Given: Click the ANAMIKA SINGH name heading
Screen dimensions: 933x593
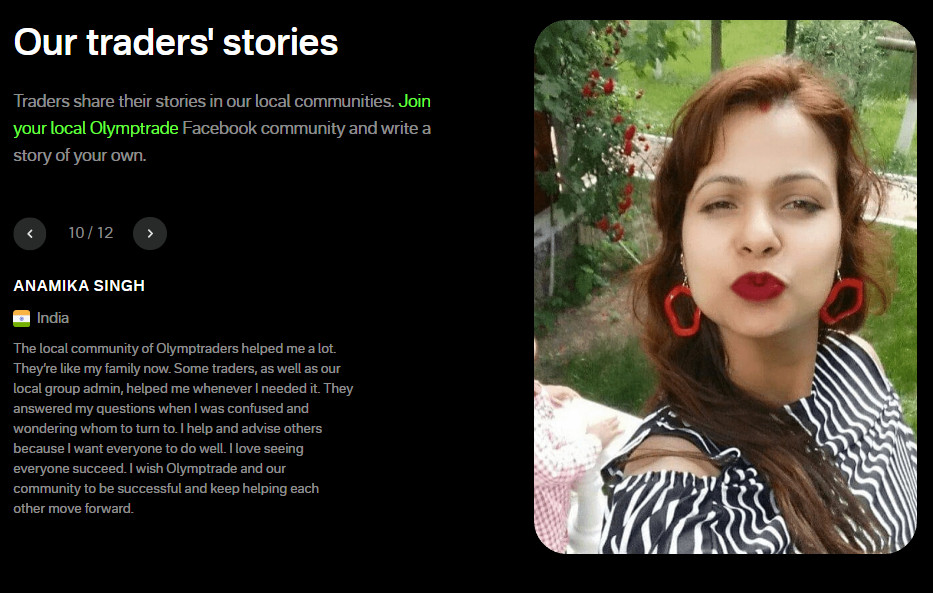Looking at the screenshot, I should pos(79,285).
